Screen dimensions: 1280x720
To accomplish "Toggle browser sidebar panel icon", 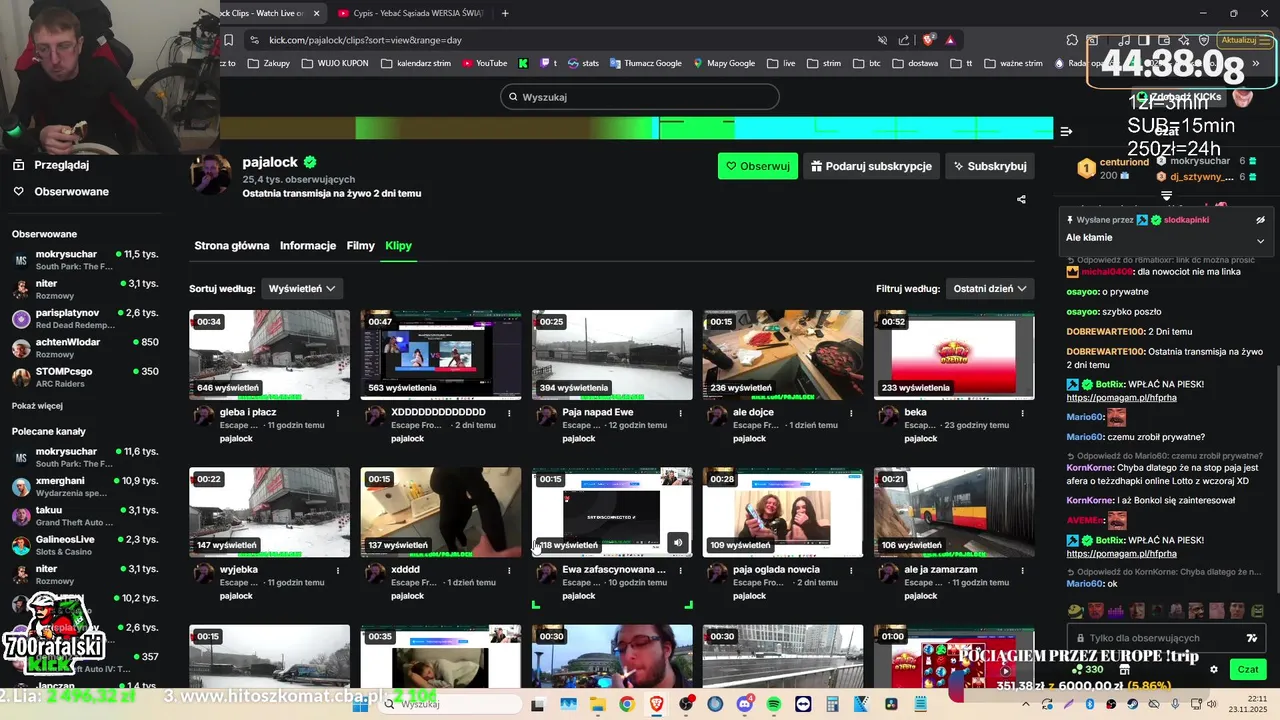I will click(x=1144, y=40).
